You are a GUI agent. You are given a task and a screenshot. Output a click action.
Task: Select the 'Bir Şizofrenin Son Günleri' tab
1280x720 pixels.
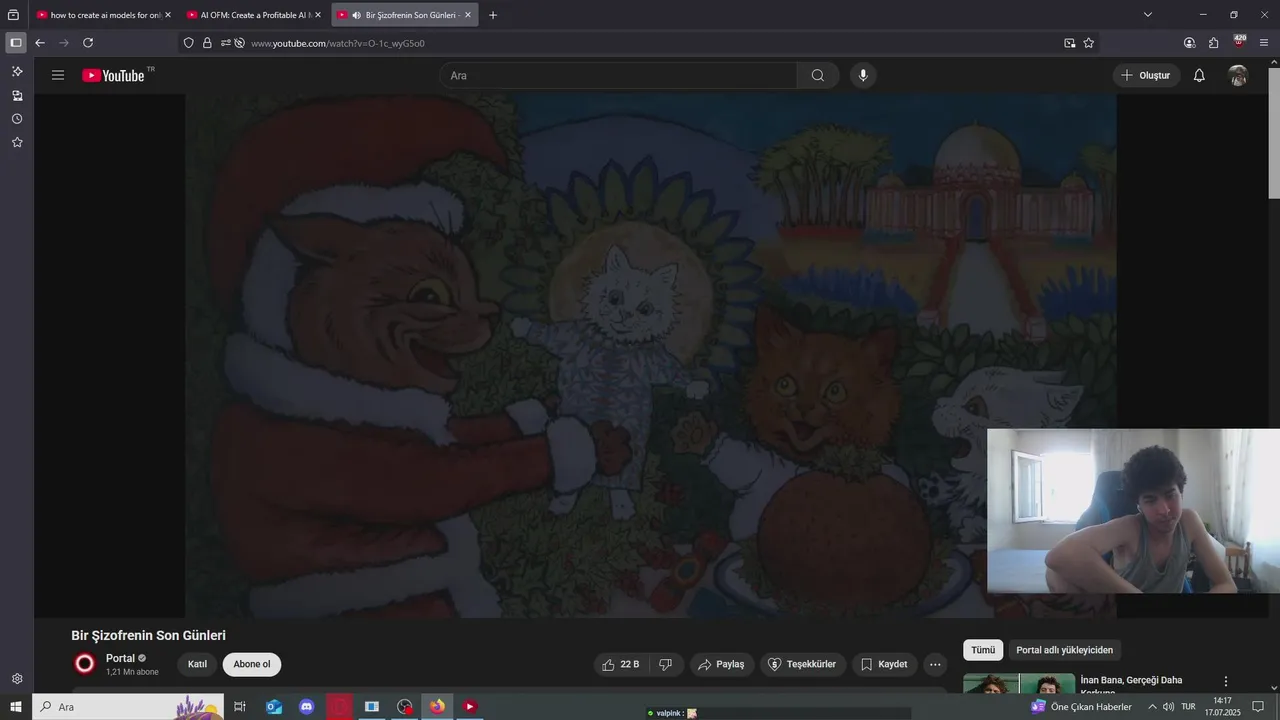tap(404, 15)
